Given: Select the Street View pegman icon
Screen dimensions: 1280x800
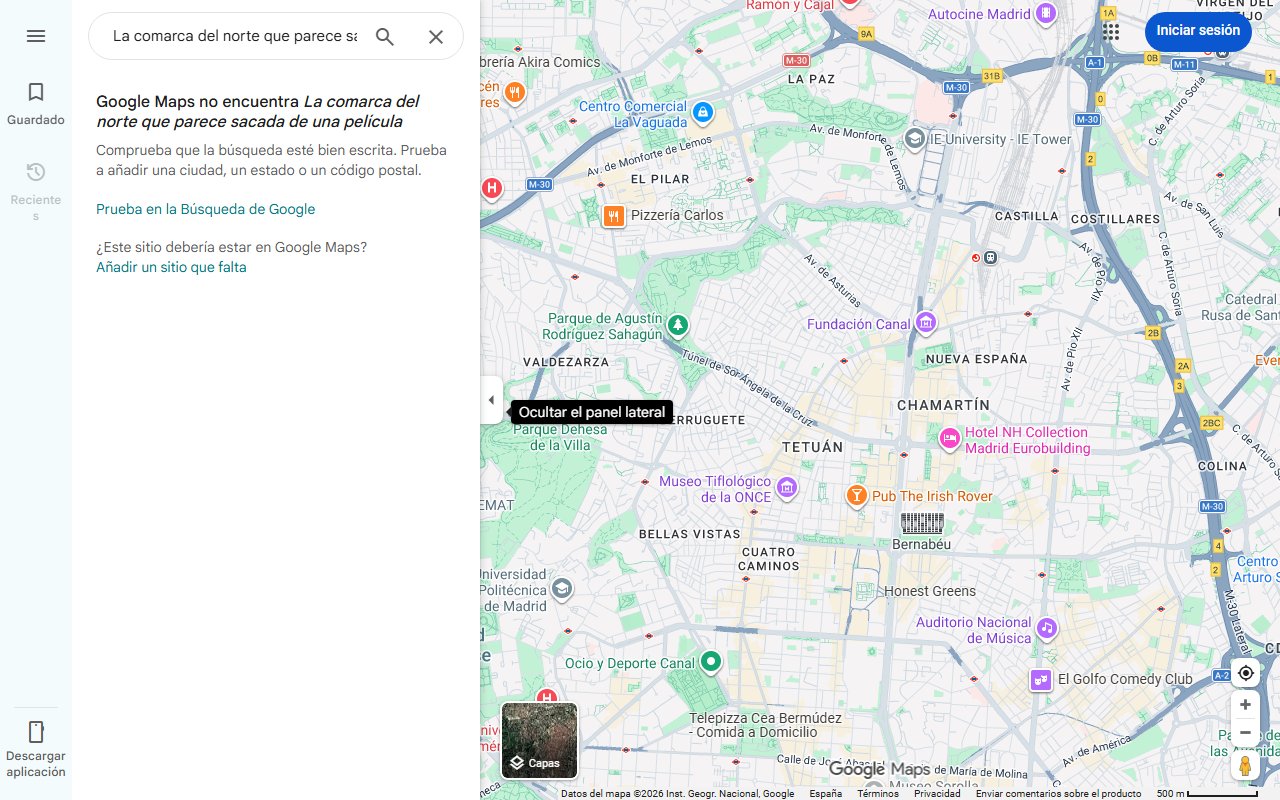Looking at the screenshot, I should coord(1245,766).
